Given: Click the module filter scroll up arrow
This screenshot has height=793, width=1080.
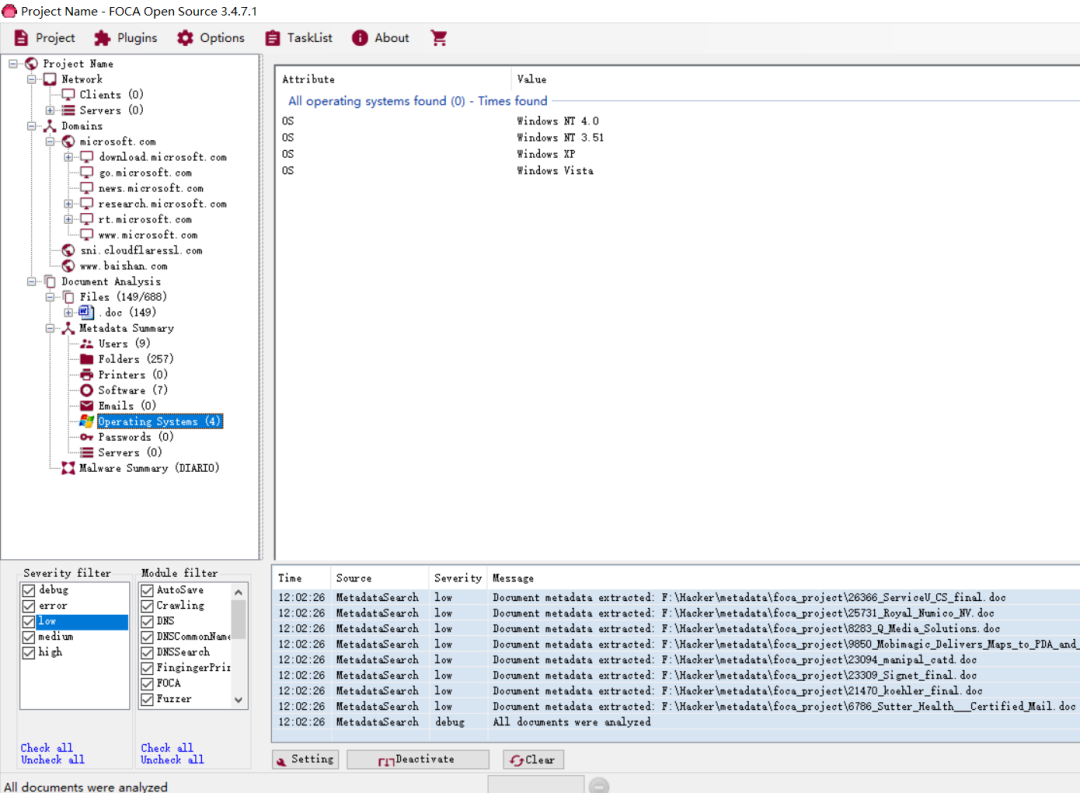Looking at the screenshot, I should pos(238,592).
